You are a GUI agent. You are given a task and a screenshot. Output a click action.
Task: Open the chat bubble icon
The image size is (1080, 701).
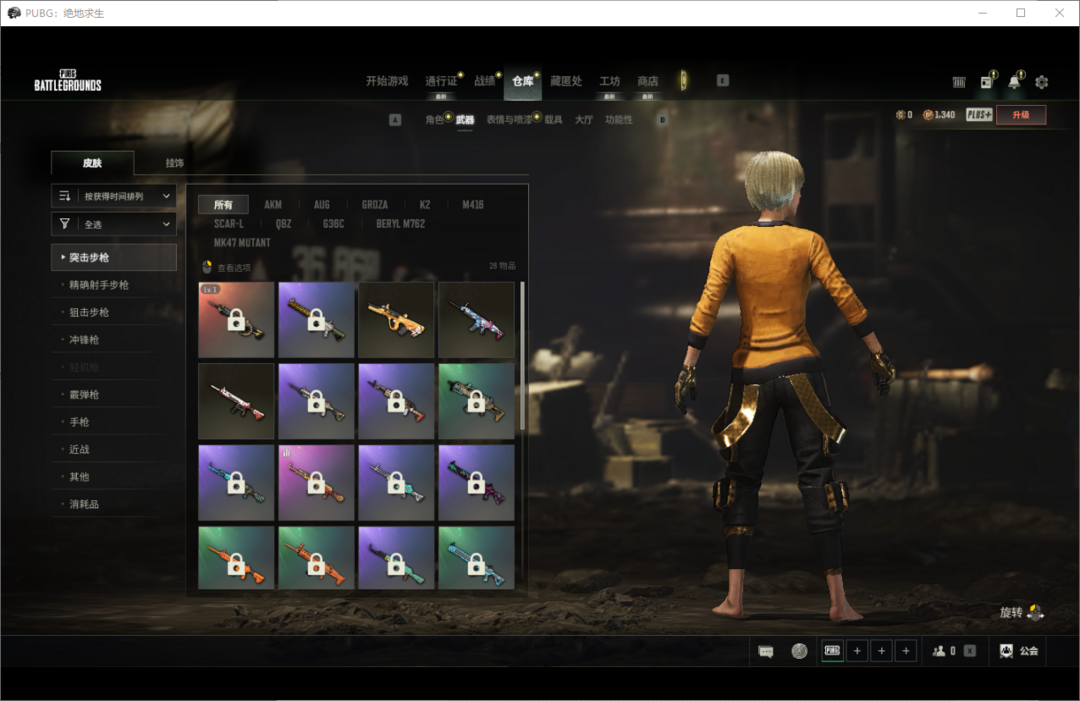(766, 651)
